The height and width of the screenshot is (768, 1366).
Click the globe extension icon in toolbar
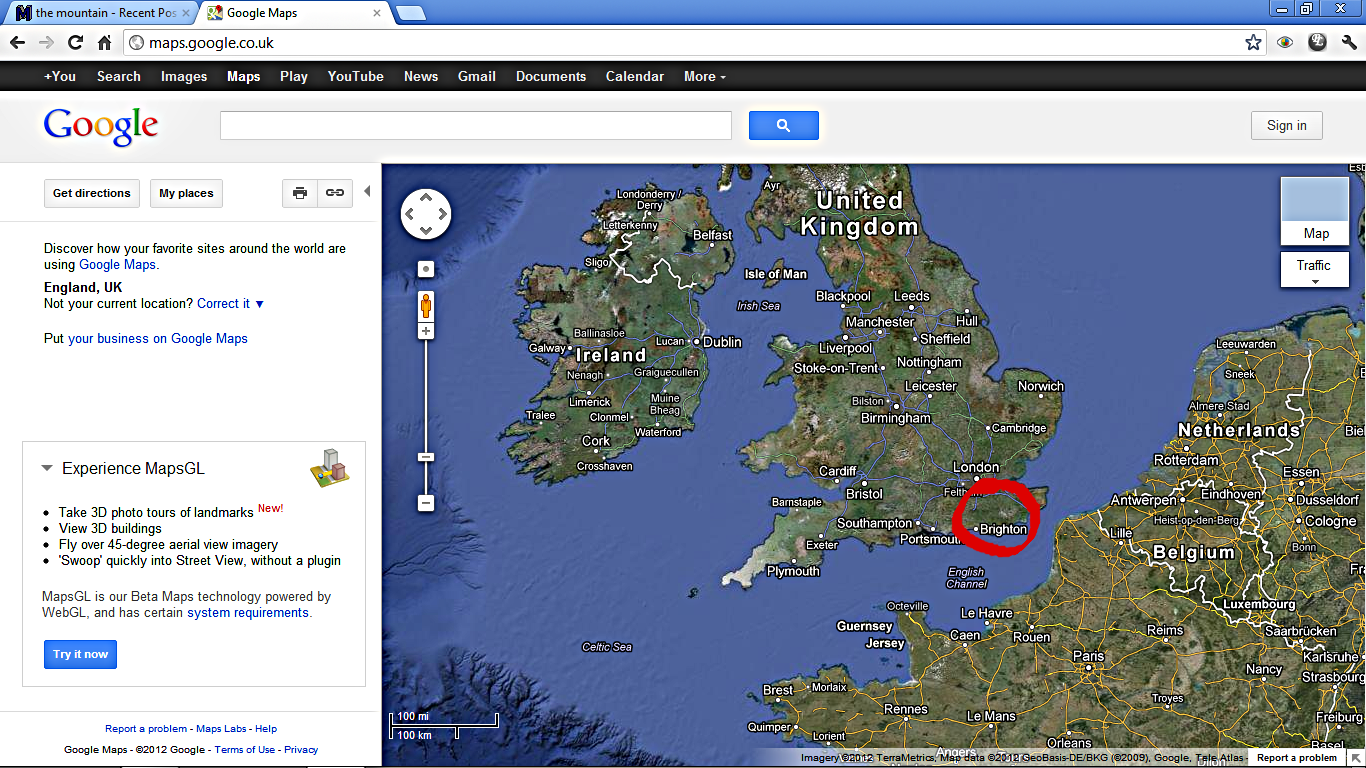point(1317,43)
